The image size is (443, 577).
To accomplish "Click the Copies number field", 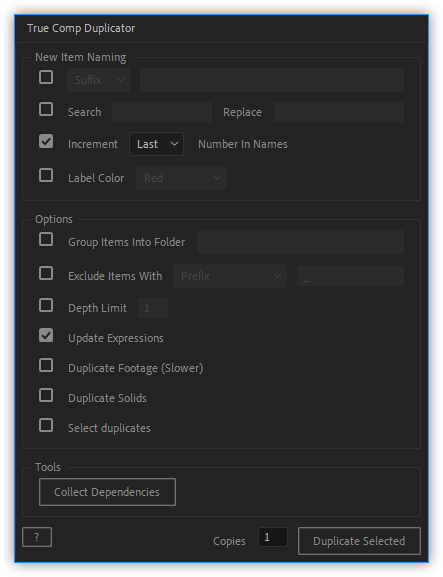I will point(273,537).
